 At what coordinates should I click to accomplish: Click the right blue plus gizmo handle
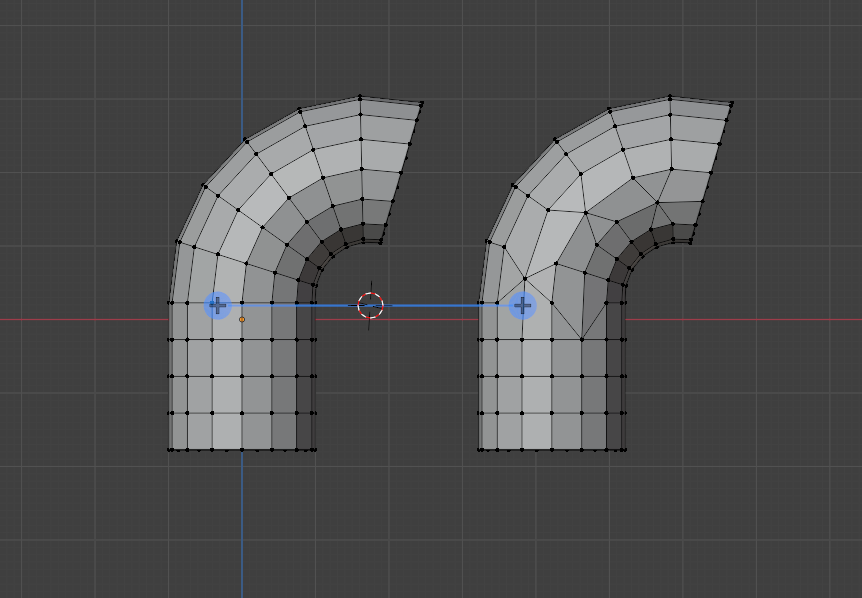522,305
